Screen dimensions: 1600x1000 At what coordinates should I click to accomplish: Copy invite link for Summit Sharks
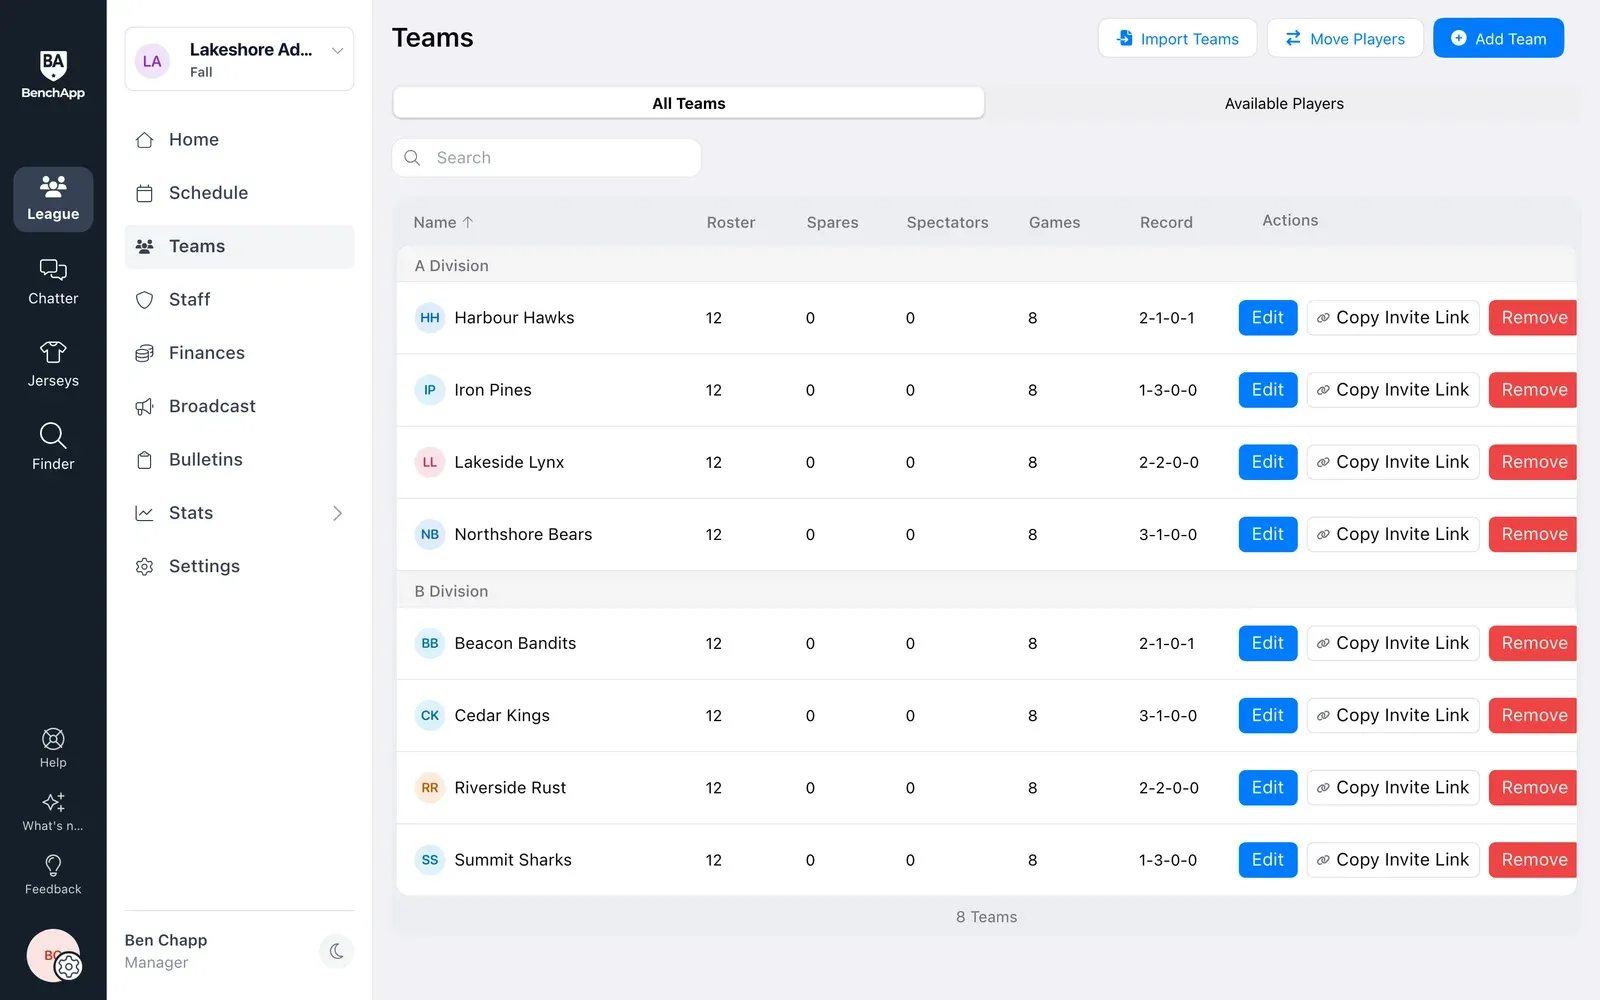pyautogui.click(x=1393, y=860)
